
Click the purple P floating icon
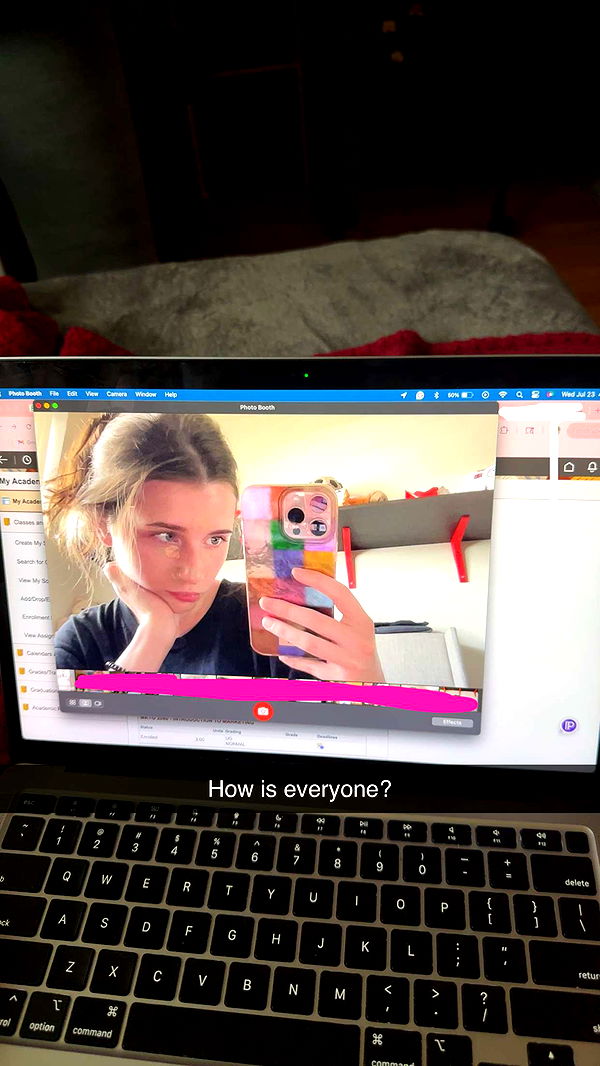click(569, 725)
